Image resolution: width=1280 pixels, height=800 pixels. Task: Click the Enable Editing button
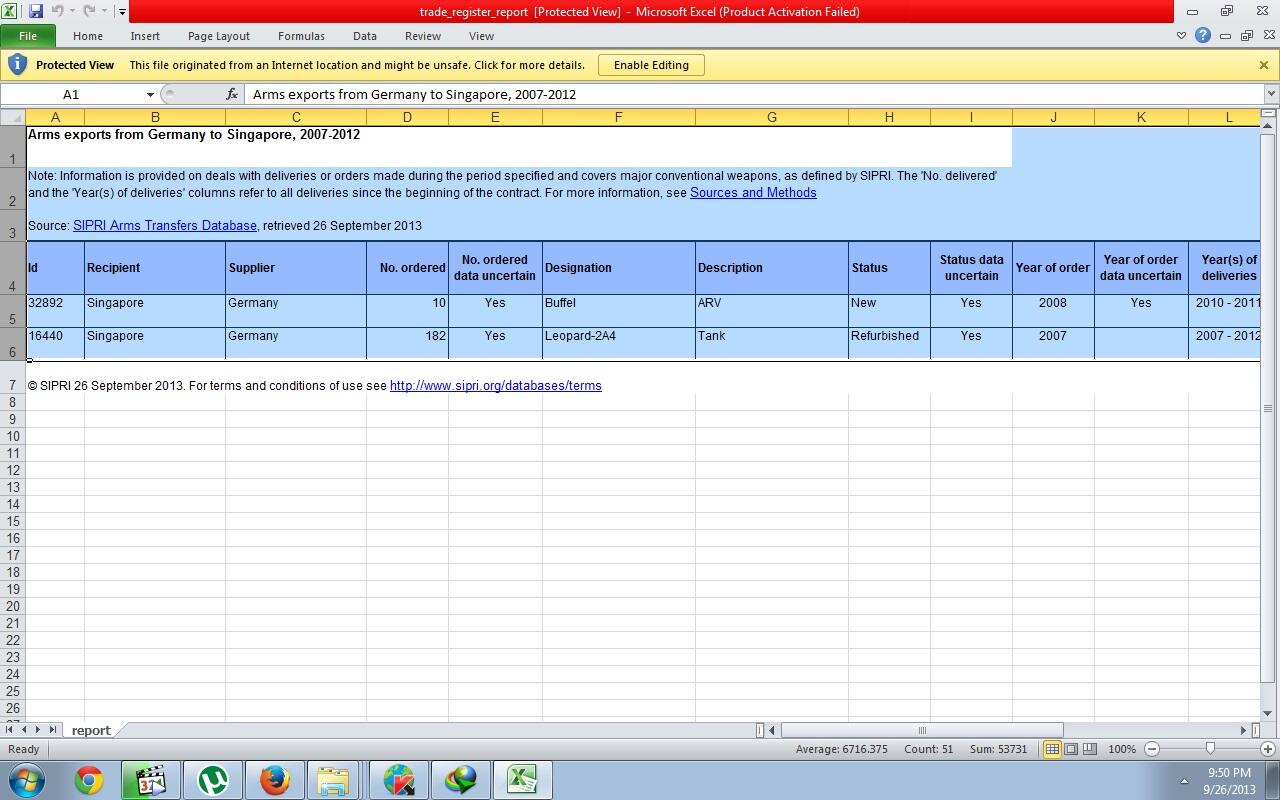pos(651,65)
